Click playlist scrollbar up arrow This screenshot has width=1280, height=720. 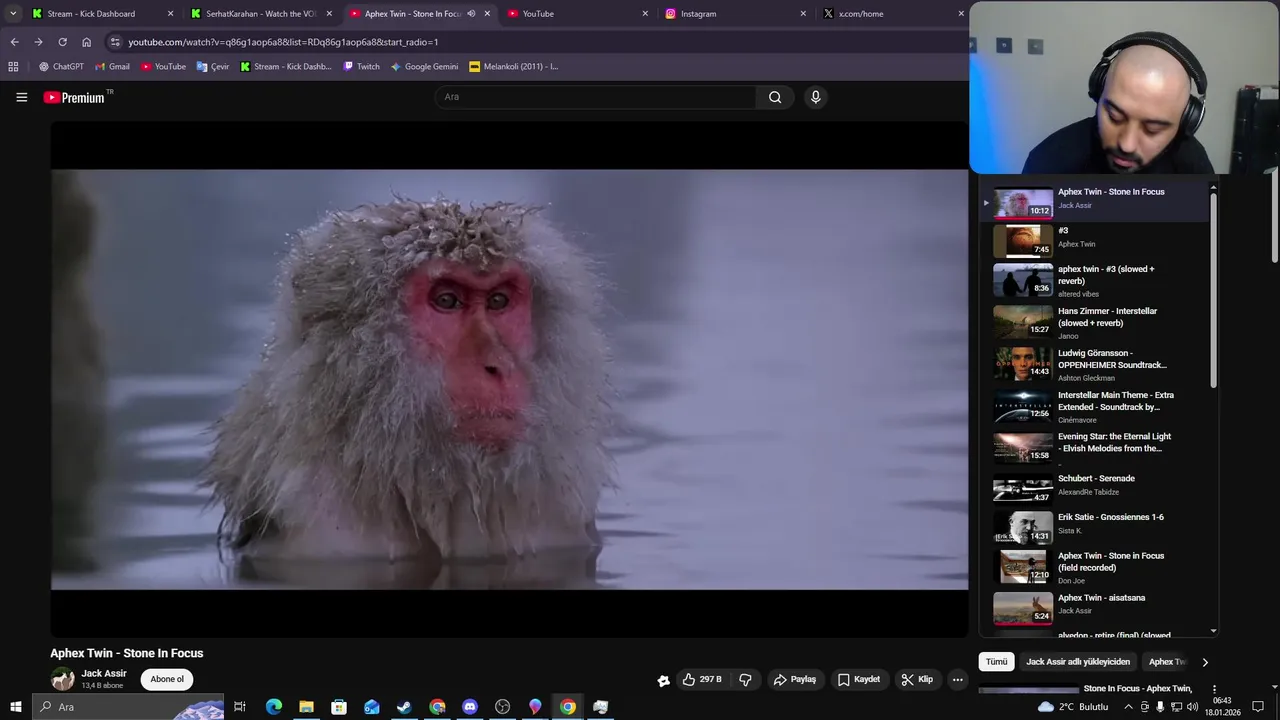pyautogui.click(x=1214, y=187)
